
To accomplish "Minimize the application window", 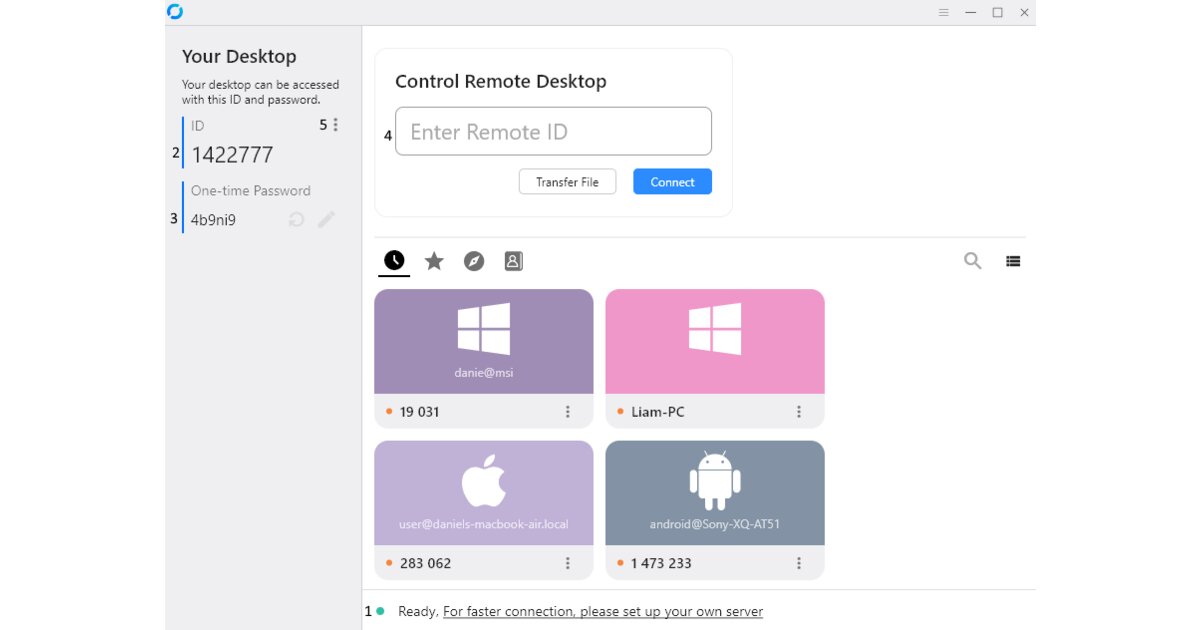I will click(971, 12).
